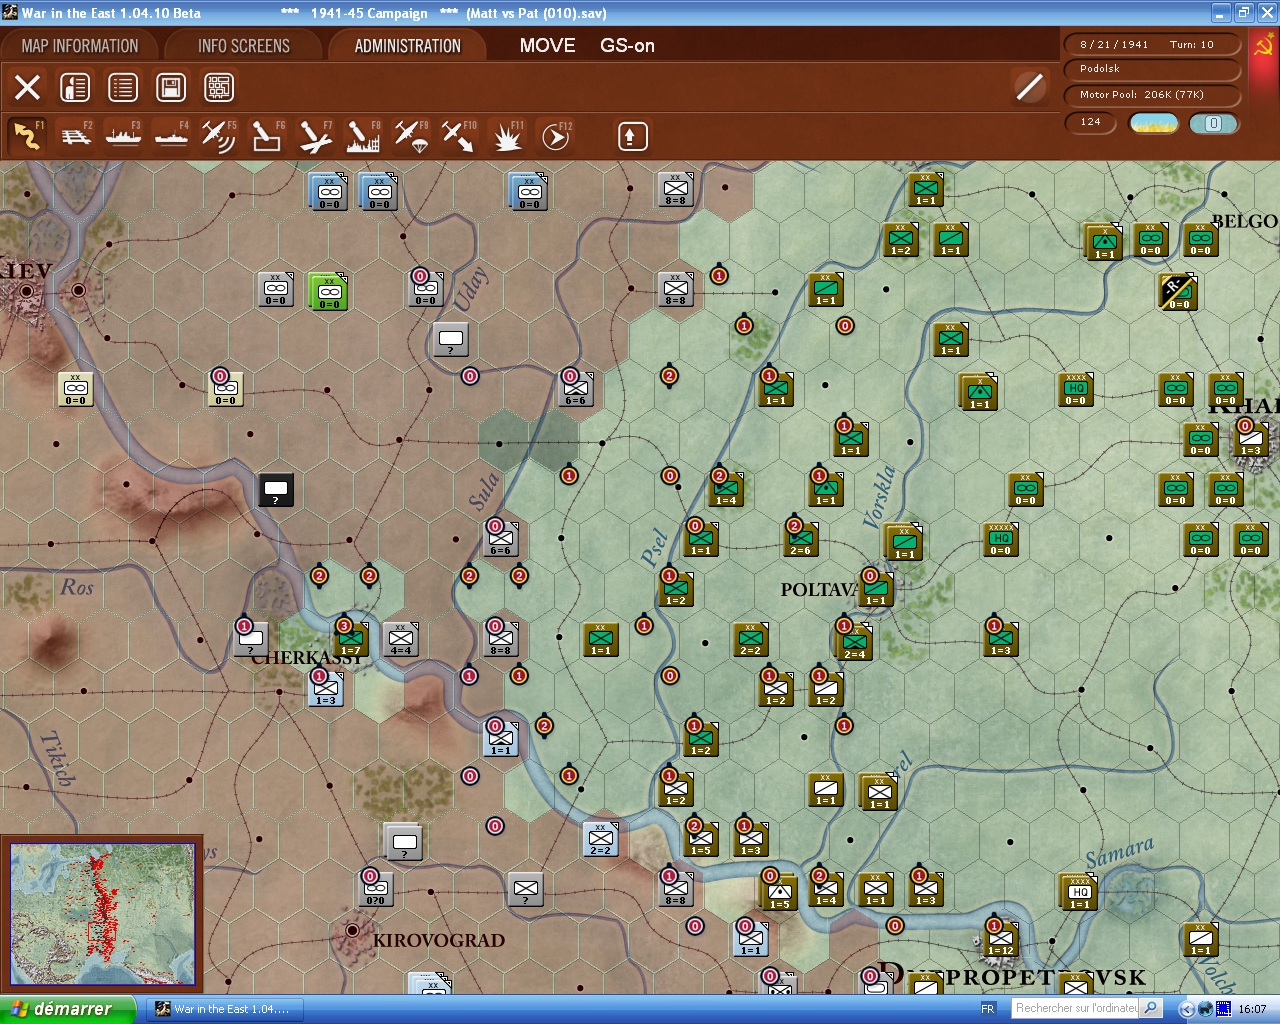Click the Motor Pool 206K (77K) readout
The image size is (1280, 1024).
[x=1152, y=96]
